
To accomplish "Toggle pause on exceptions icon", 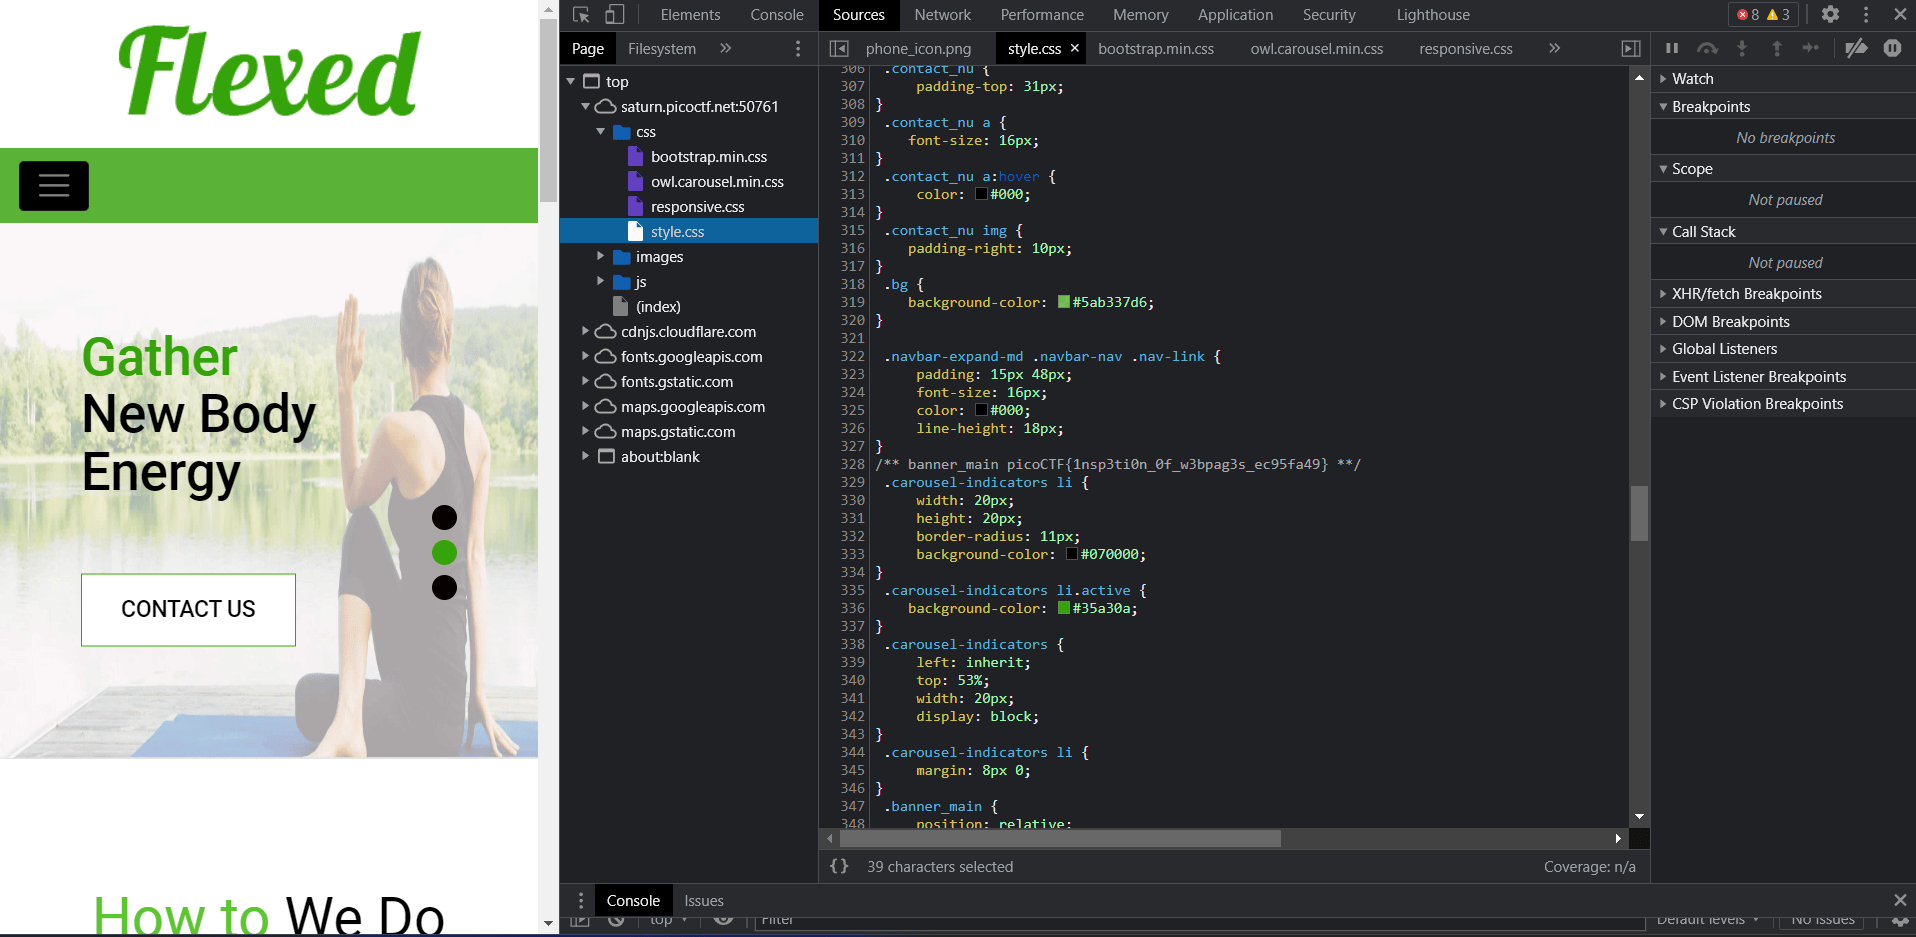I will click(x=1892, y=48).
